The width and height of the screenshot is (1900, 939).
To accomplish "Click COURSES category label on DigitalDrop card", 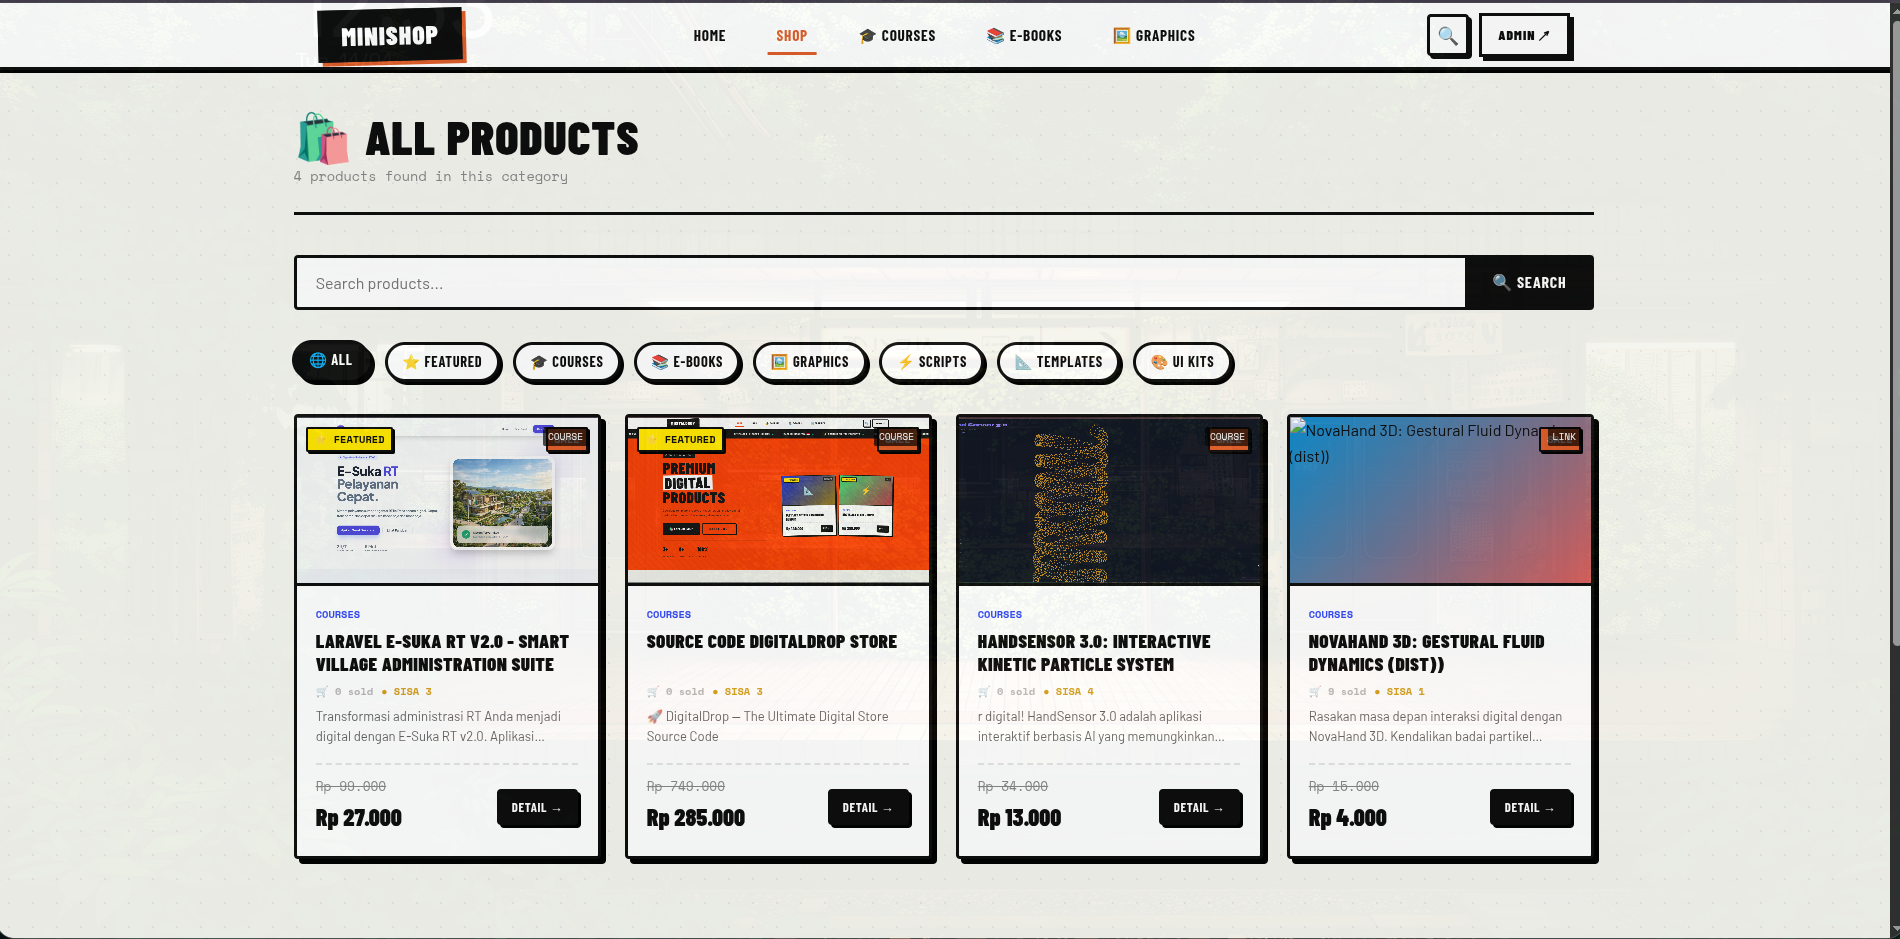I will [x=669, y=615].
